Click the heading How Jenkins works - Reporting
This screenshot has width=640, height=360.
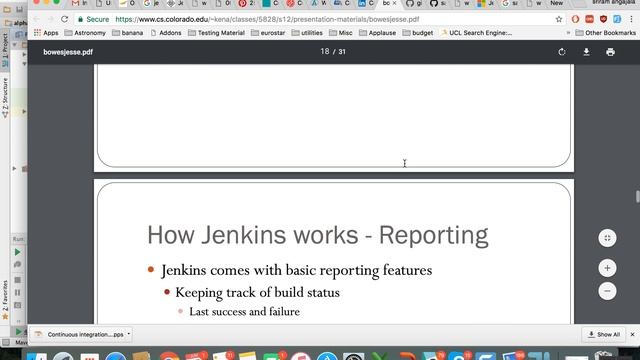[x=318, y=235]
